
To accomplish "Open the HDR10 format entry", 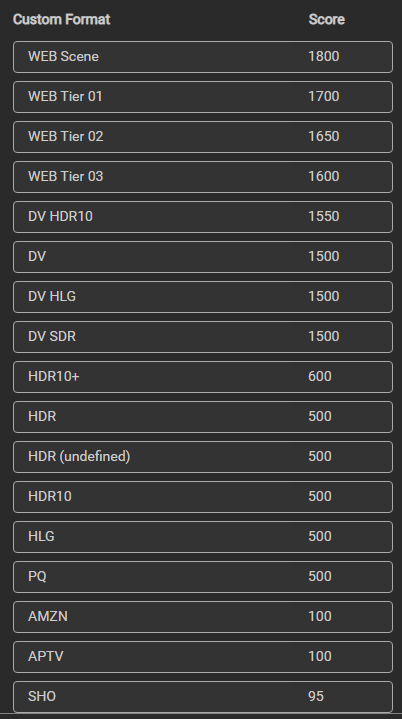I will pyautogui.click(x=203, y=497).
